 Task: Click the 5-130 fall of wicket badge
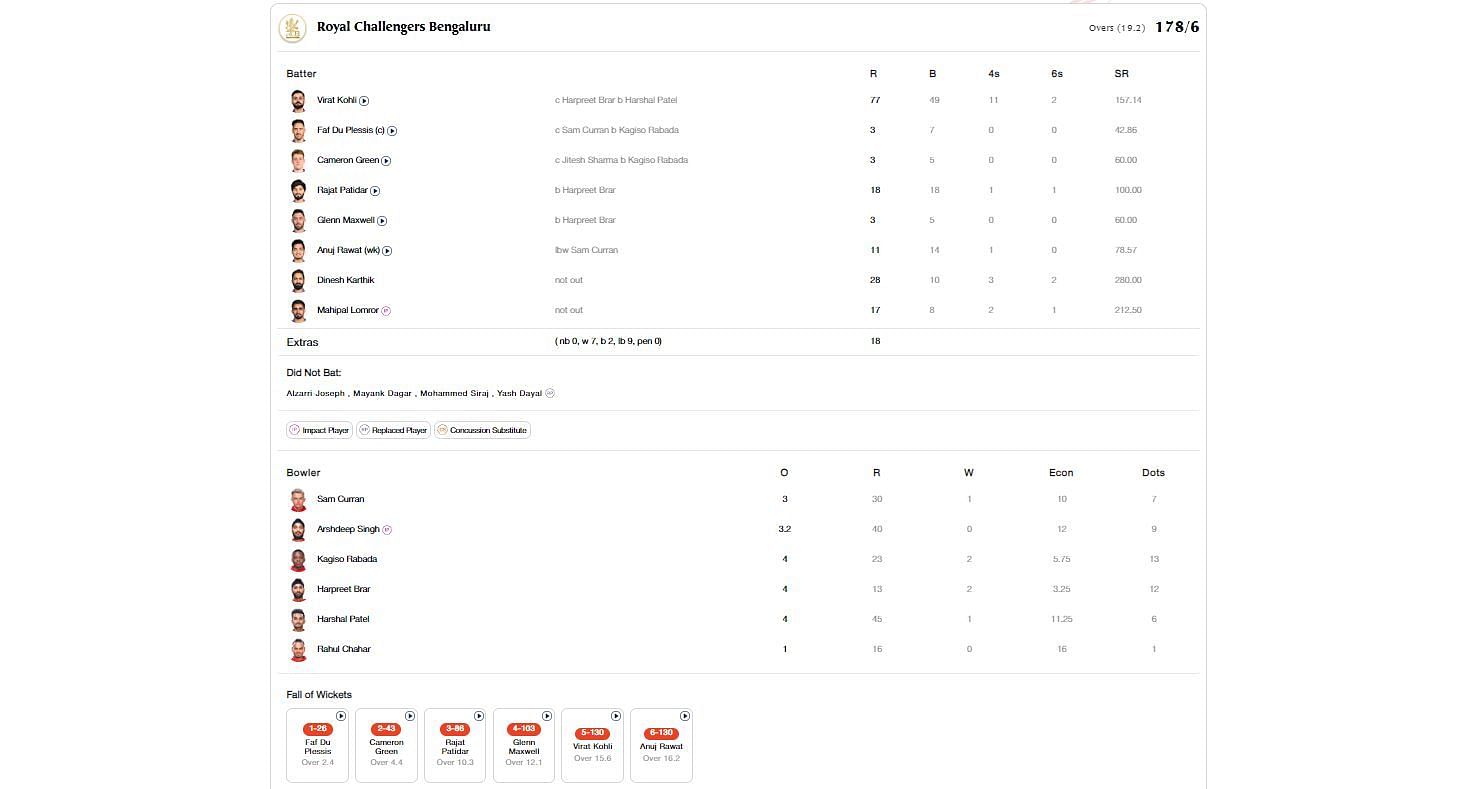coord(592,733)
